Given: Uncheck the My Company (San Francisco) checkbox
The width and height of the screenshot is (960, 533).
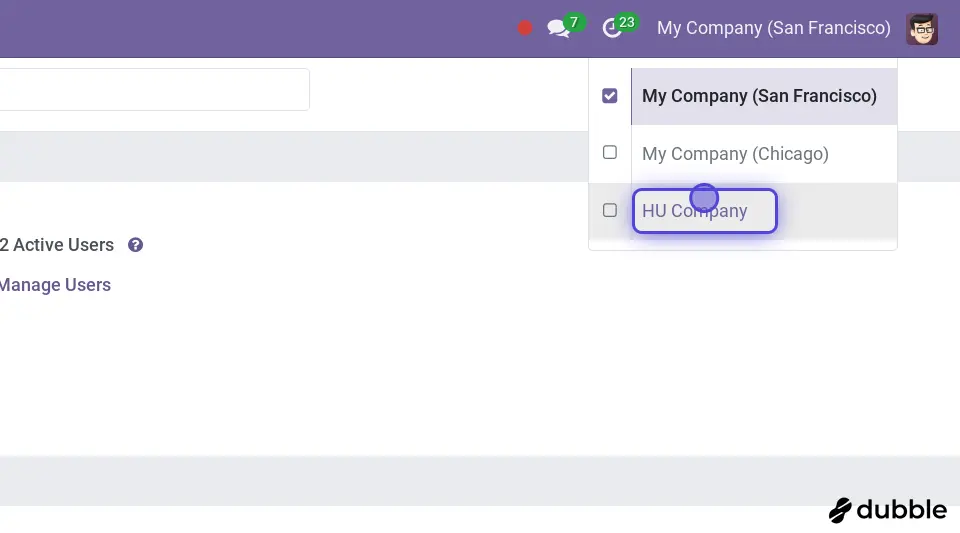Looking at the screenshot, I should coord(610,96).
